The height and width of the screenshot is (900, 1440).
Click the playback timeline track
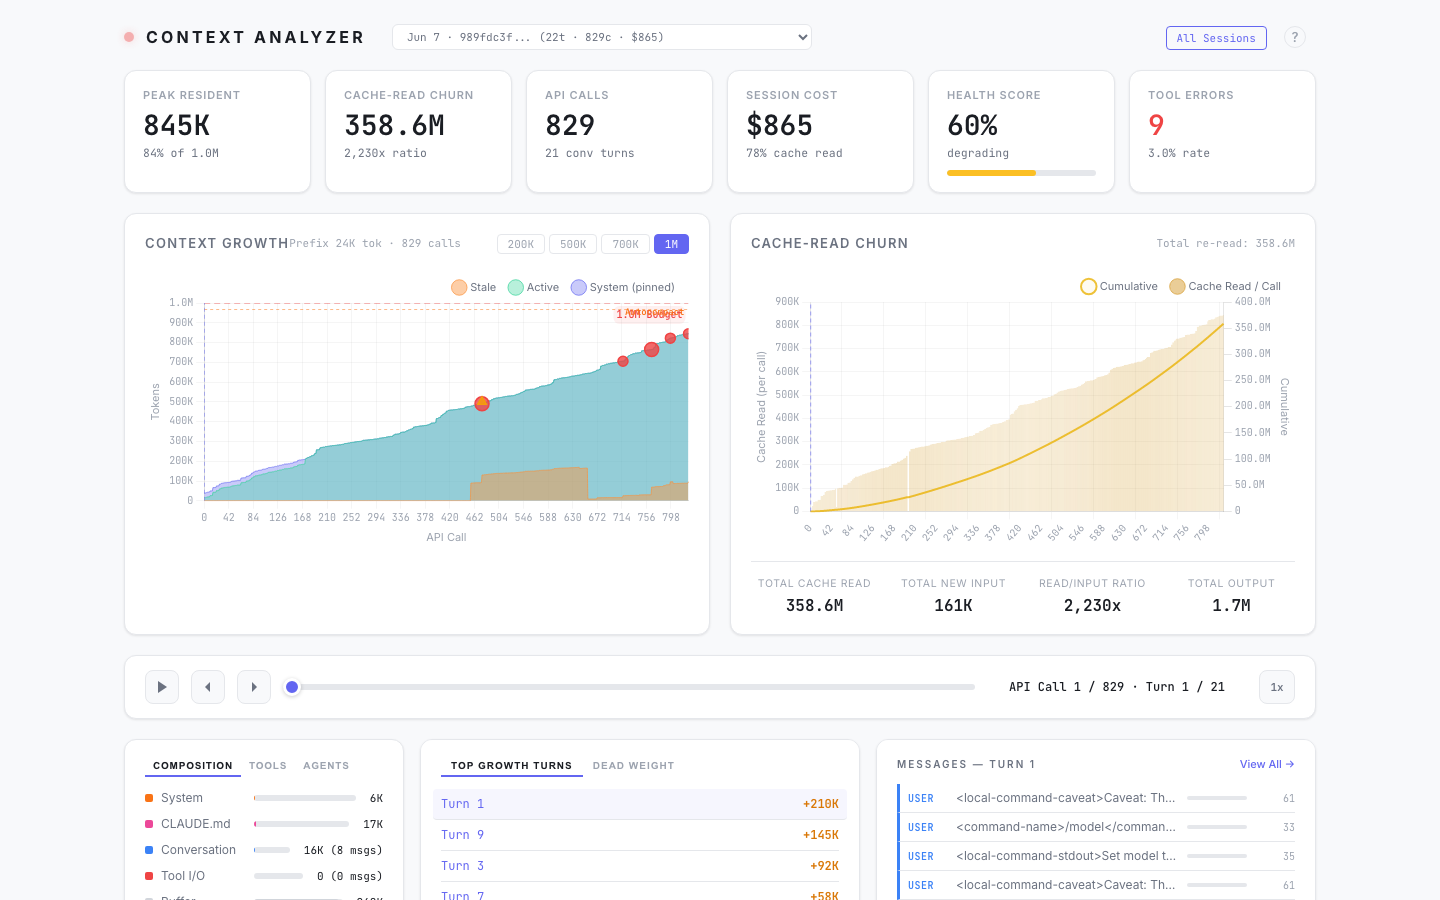coord(633,687)
